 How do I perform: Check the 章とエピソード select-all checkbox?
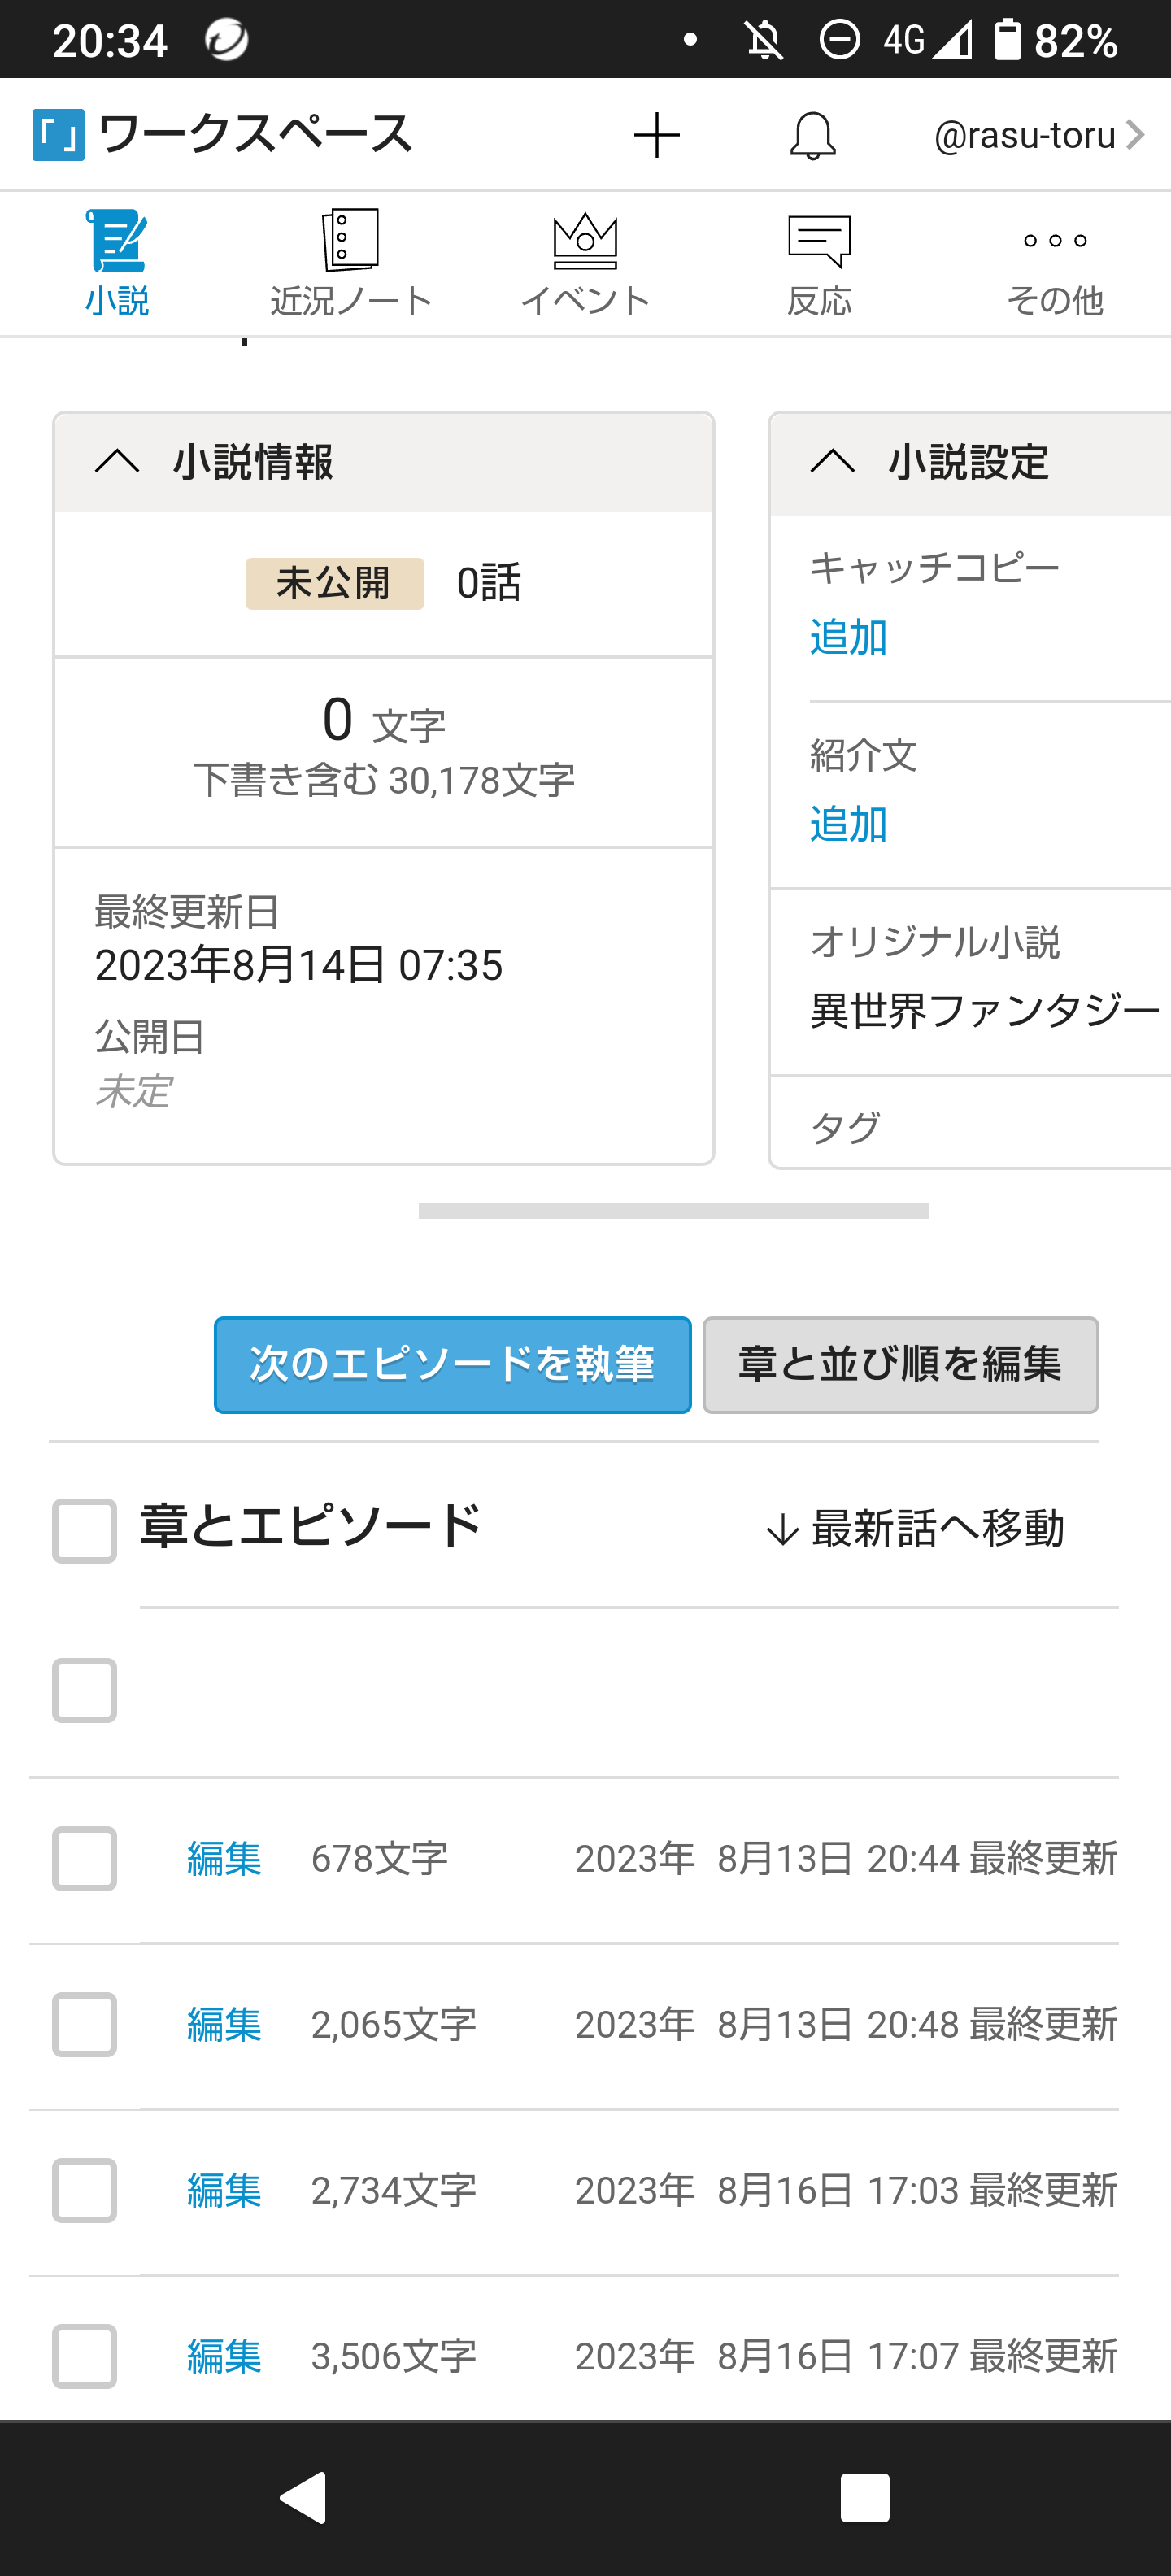click(85, 1530)
